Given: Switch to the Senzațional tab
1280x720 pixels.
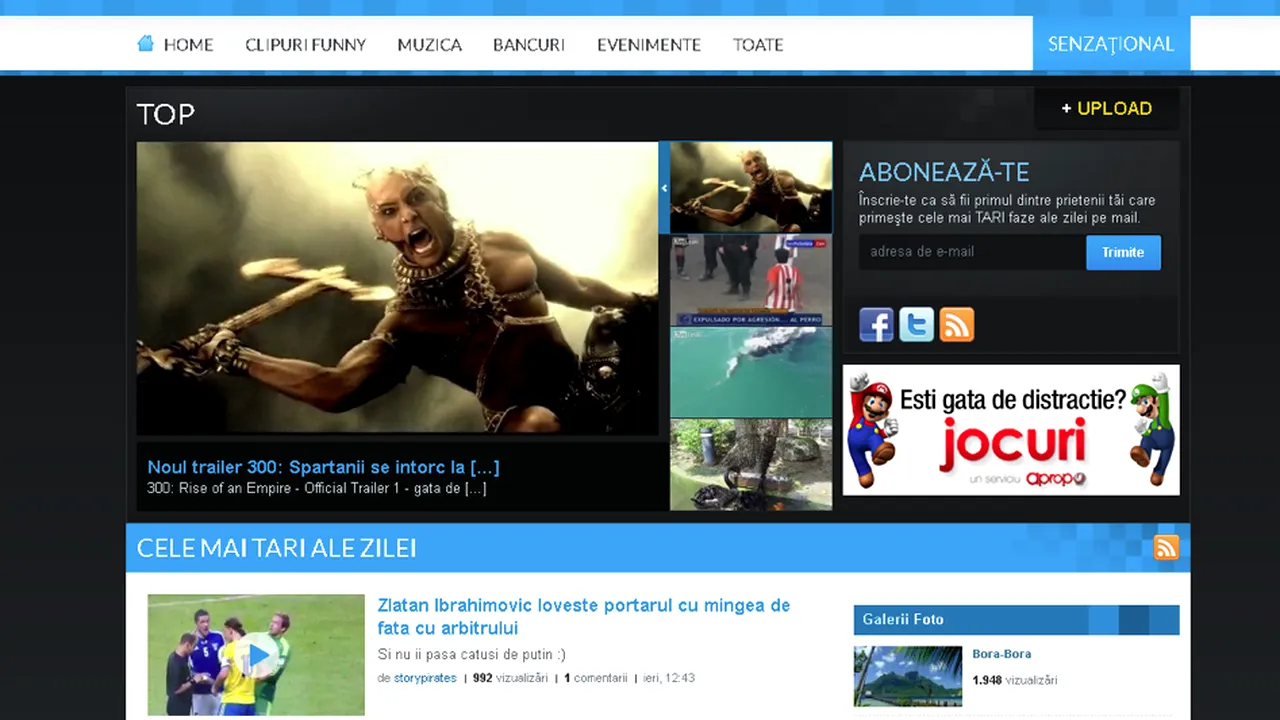Looking at the screenshot, I should click(x=1110, y=44).
